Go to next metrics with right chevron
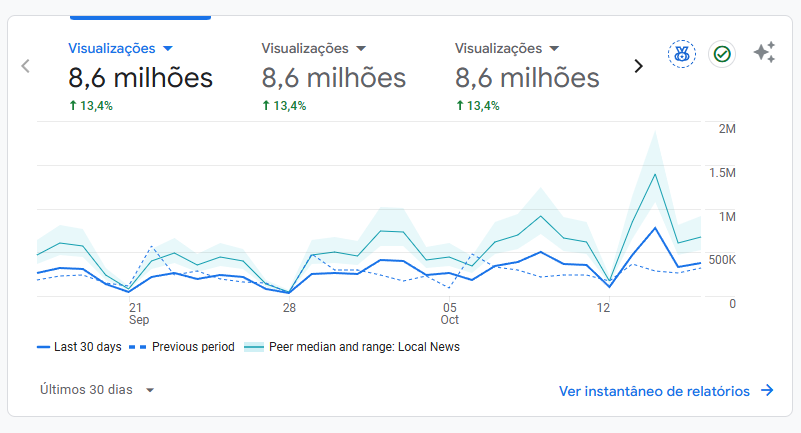 tap(639, 66)
